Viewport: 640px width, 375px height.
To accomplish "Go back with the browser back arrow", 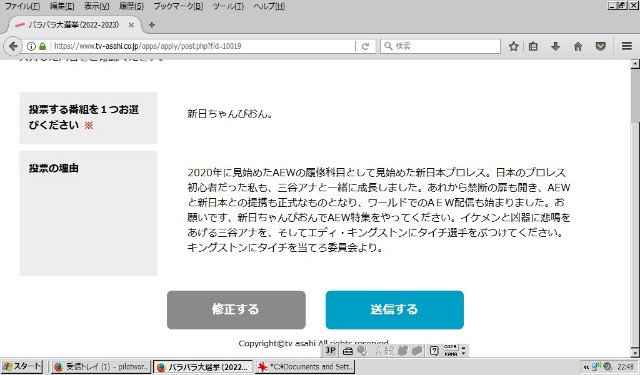I will tap(13, 46).
